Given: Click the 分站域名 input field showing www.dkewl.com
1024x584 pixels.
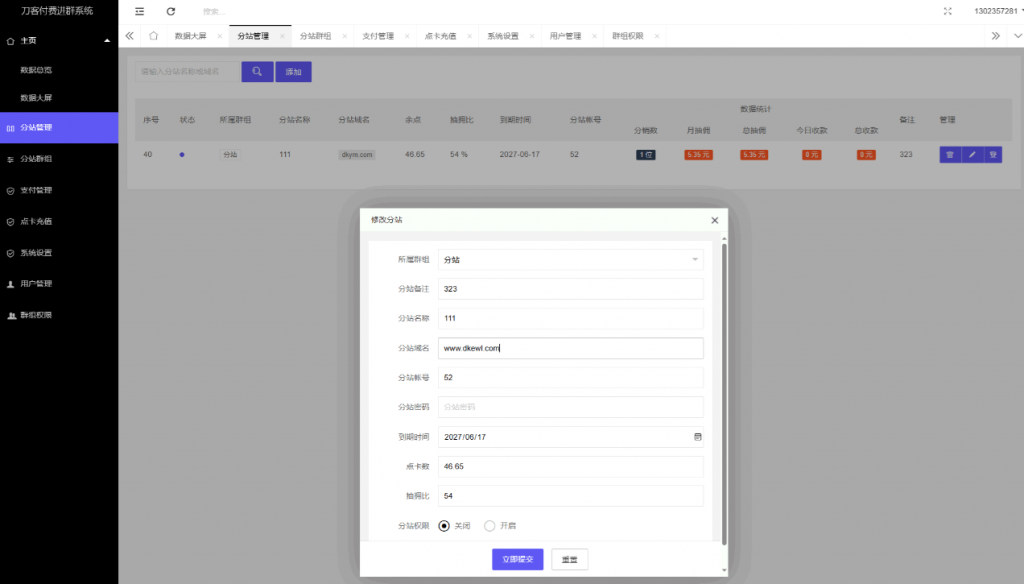Looking at the screenshot, I should pos(570,348).
